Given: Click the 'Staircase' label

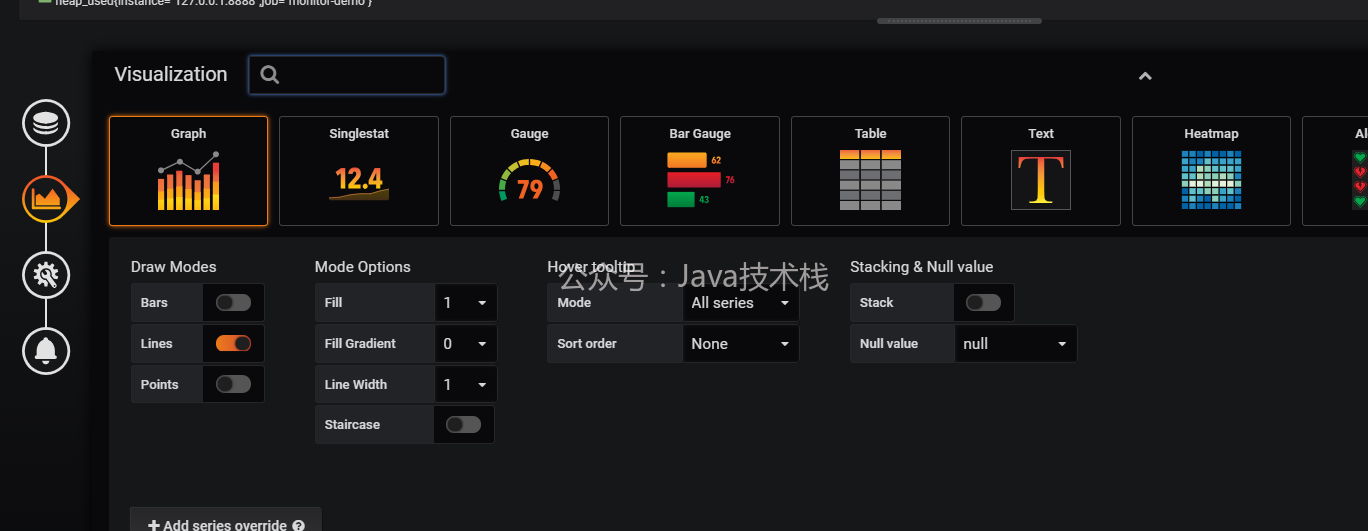Looking at the screenshot, I should coord(352,425).
